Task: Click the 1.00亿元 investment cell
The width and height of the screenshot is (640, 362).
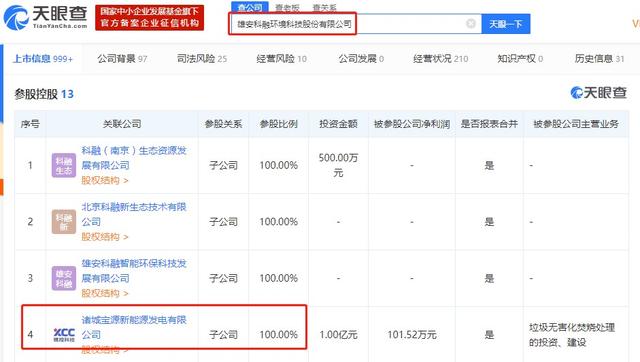Action: pos(338,335)
